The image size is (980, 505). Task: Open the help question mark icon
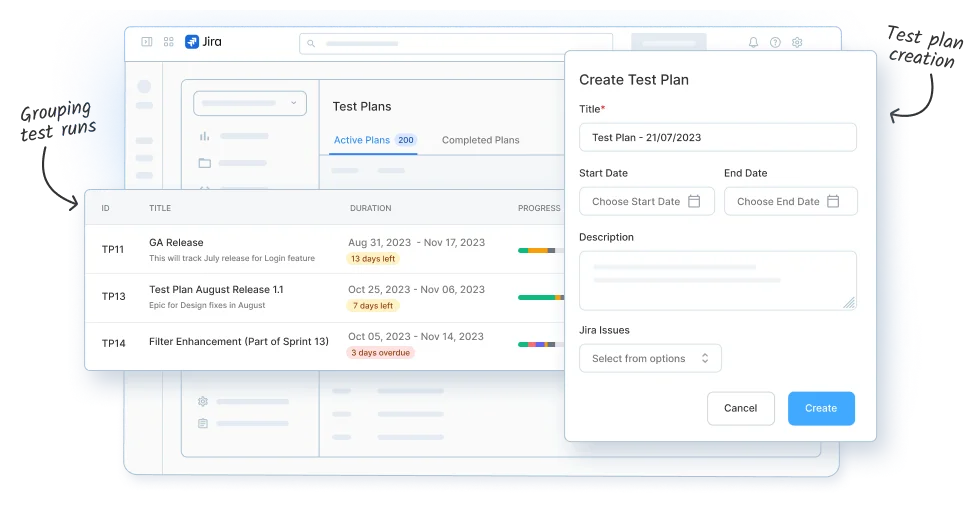tap(775, 42)
